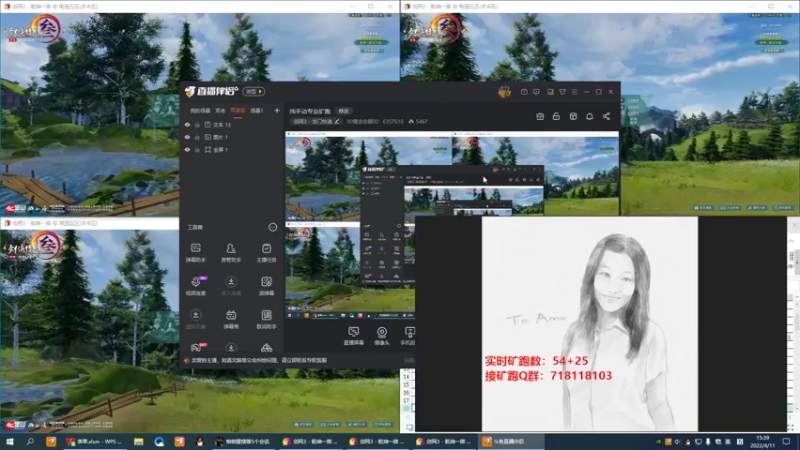The image size is (800, 450).
Task: Toggle lock on 全屏 1 source
Action: (197, 150)
